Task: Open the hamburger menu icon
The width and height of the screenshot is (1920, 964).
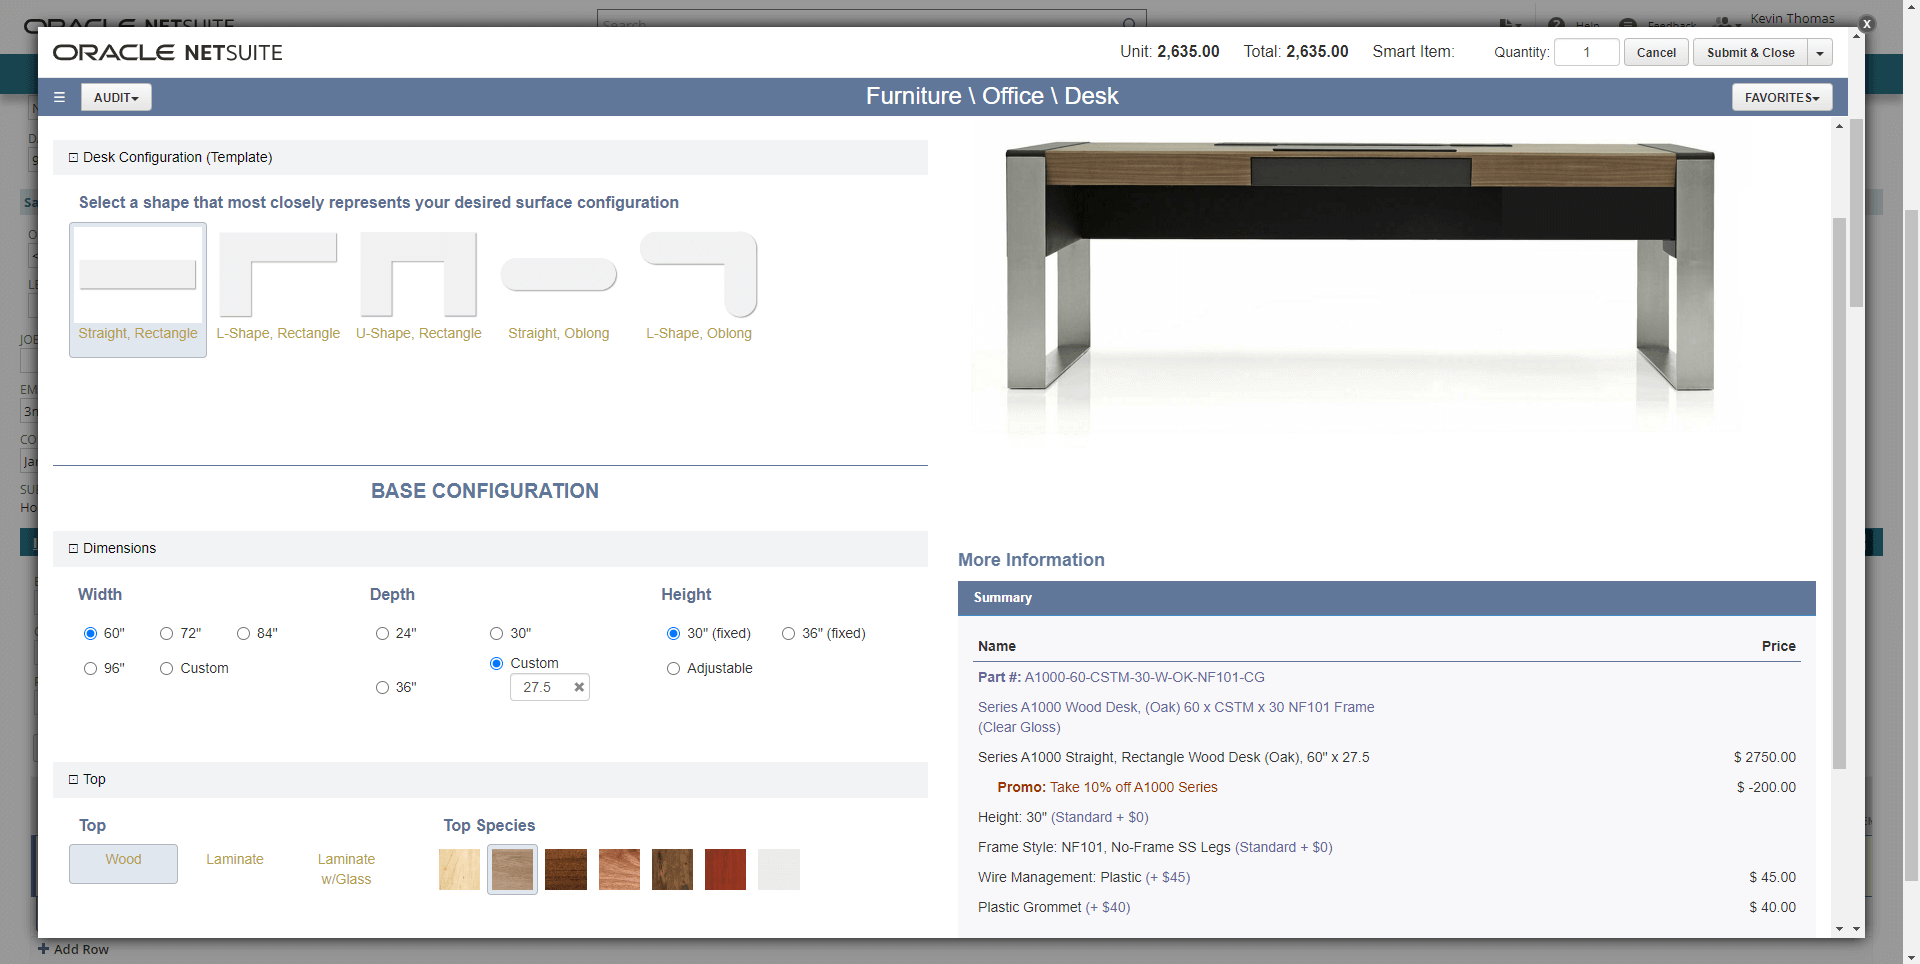Action: pos(59,97)
